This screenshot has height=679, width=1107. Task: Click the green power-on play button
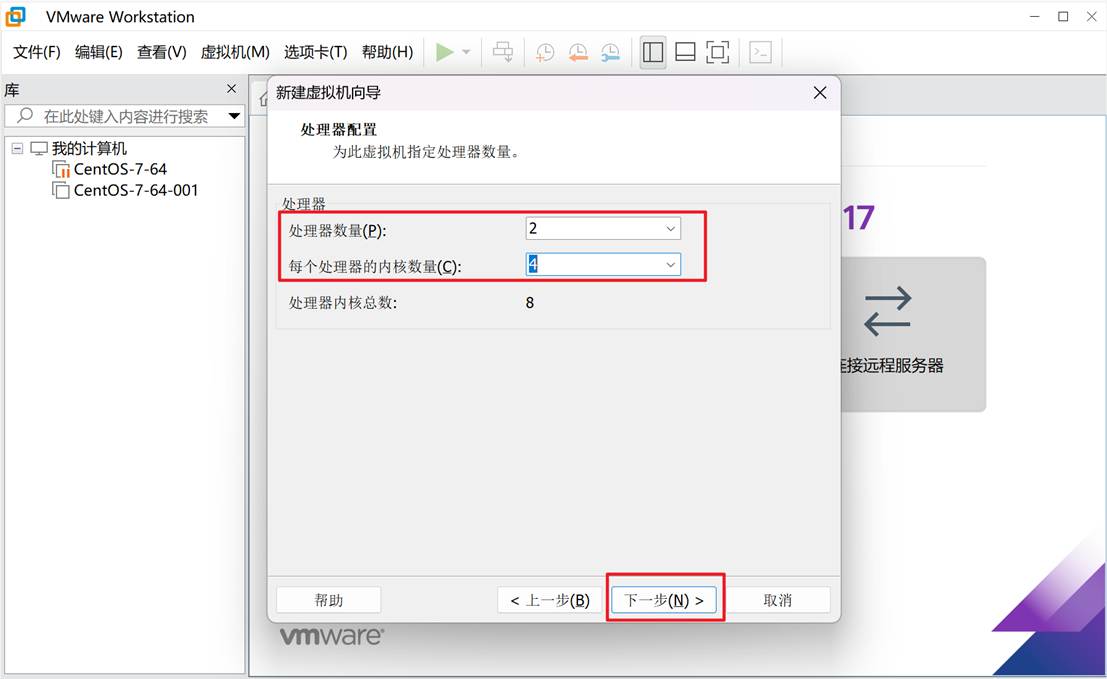click(444, 52)
